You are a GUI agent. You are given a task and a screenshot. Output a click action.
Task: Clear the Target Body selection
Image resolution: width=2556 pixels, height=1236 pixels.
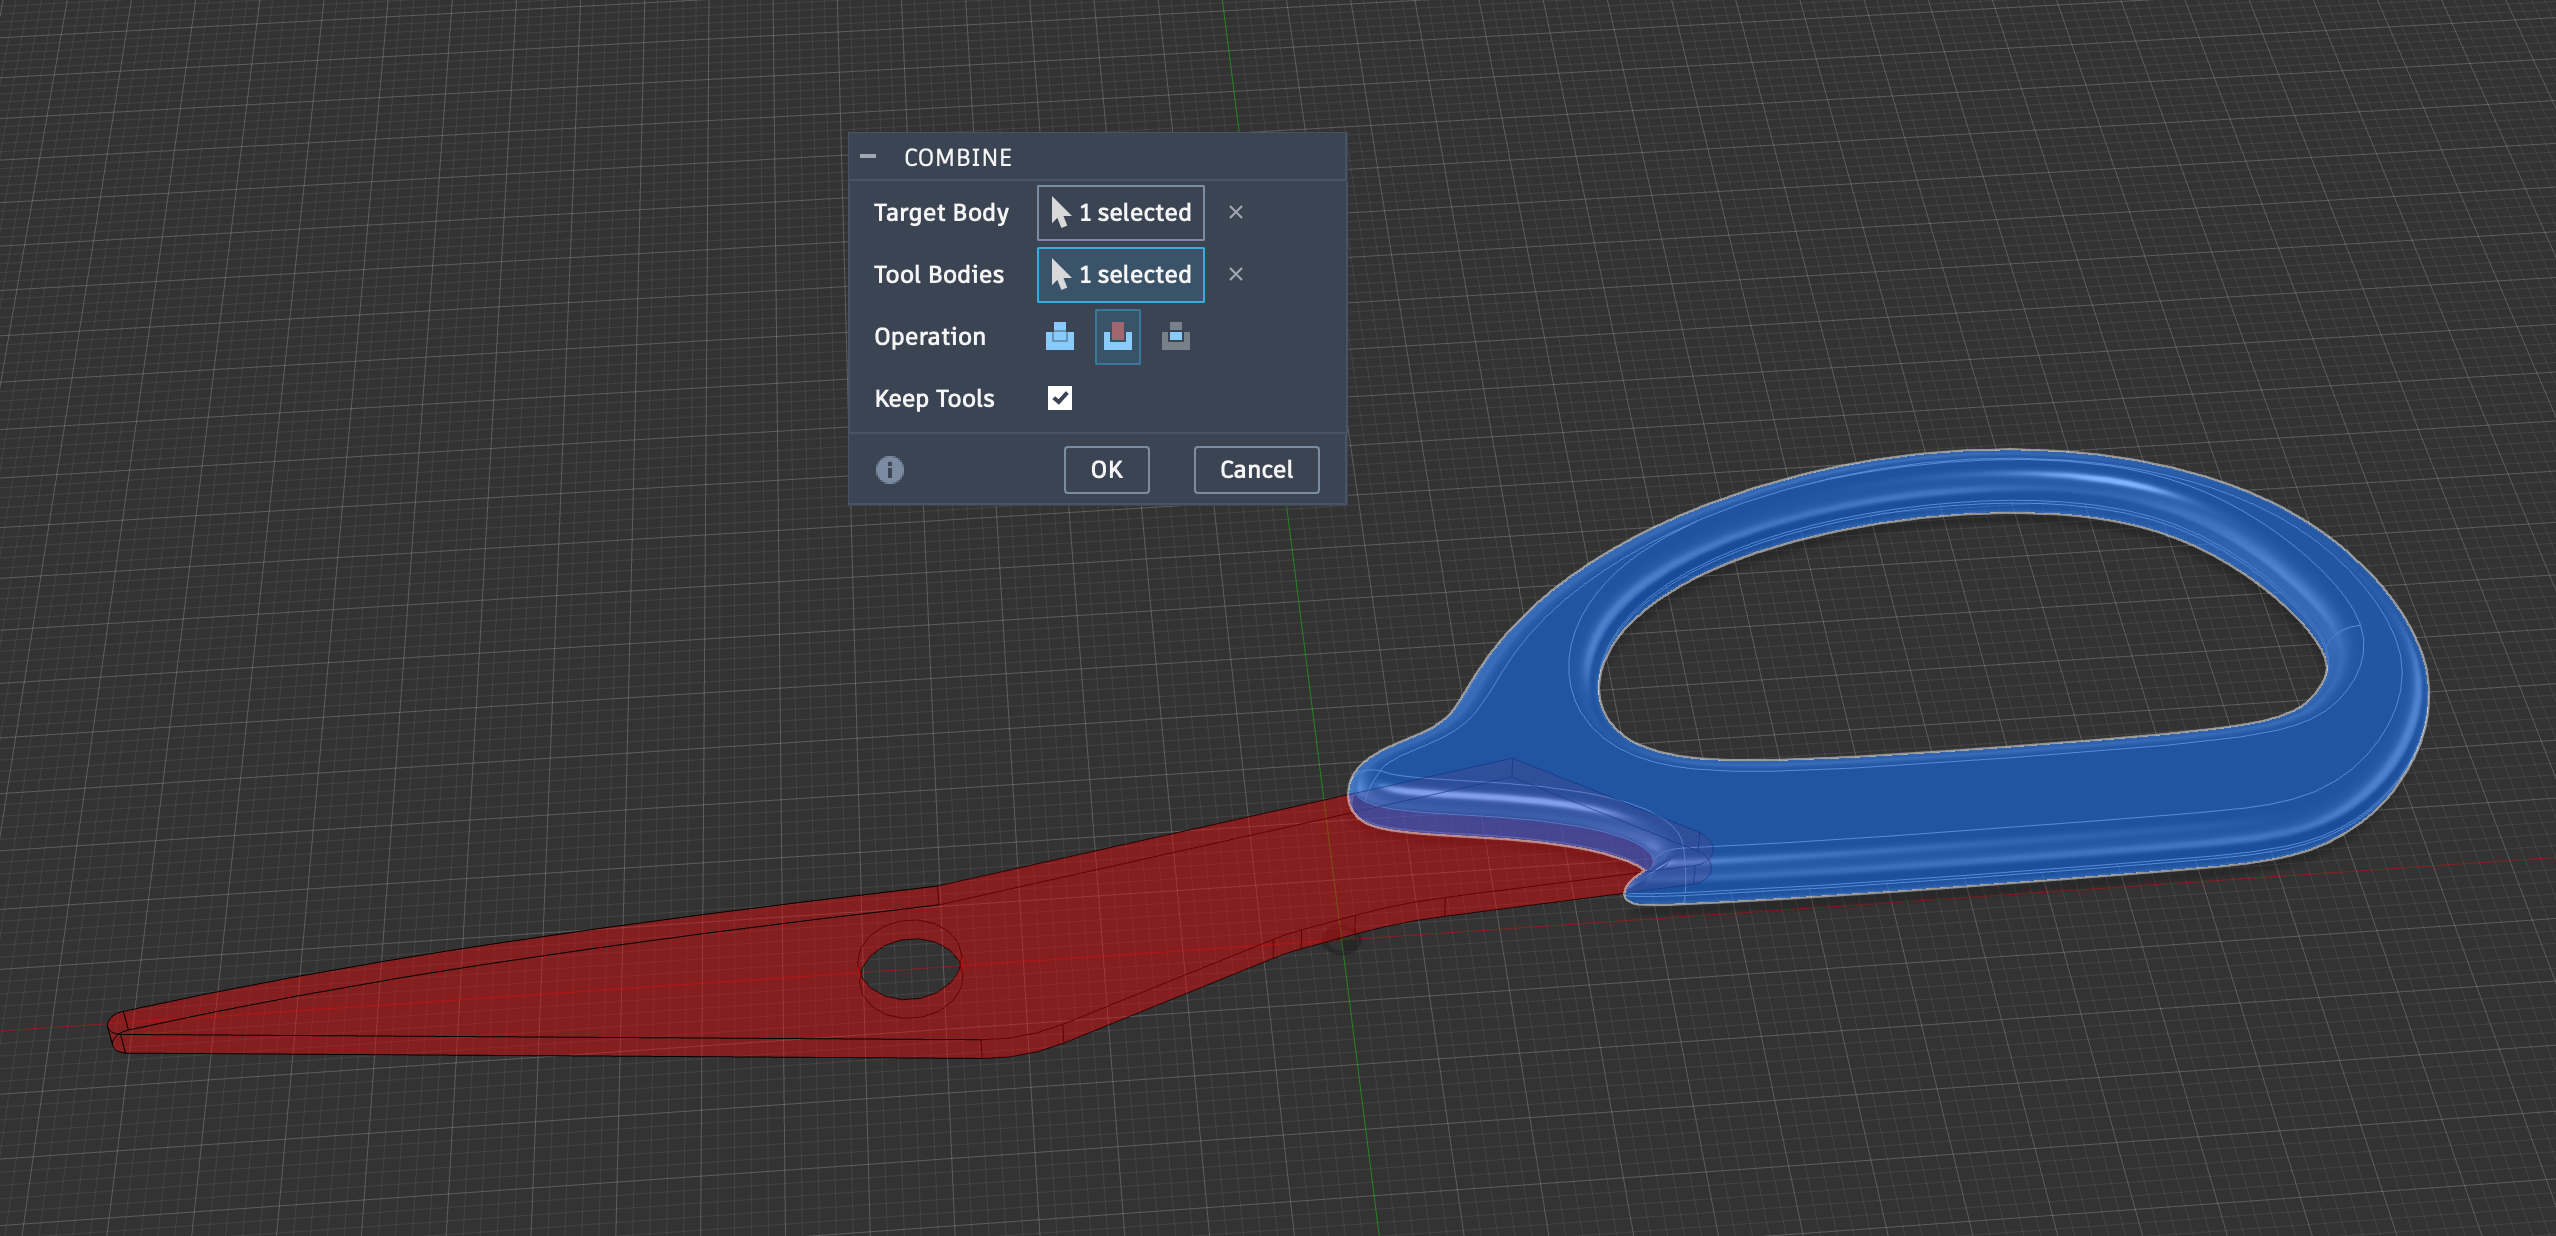pos(1235,213)
